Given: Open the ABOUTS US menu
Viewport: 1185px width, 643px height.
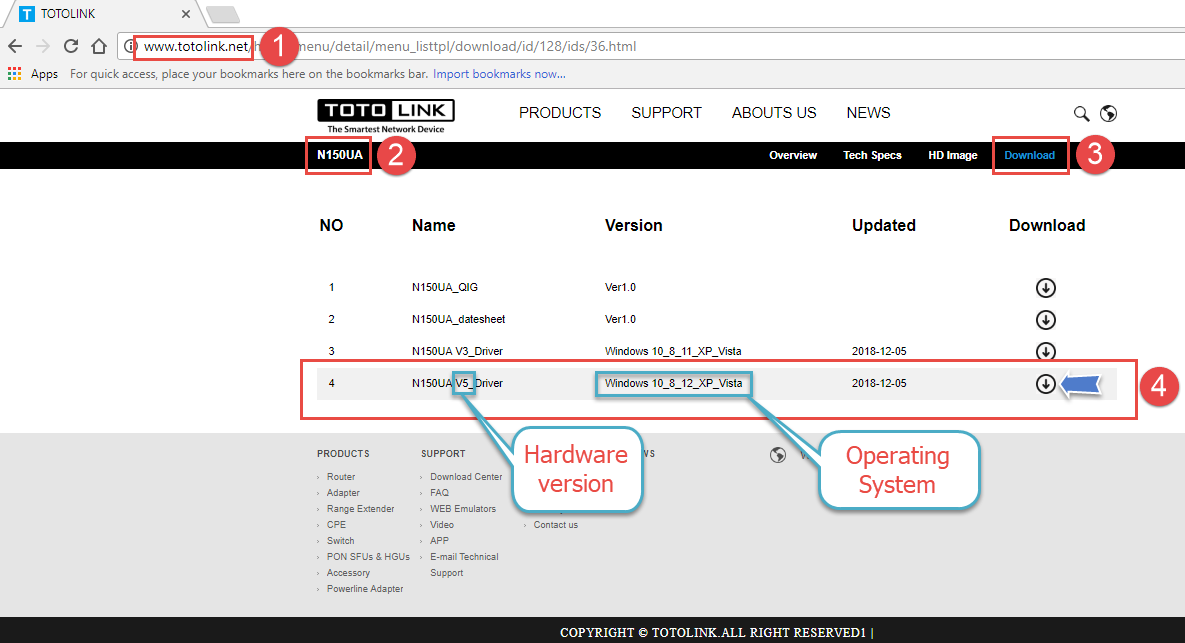Looking at the screenshot, I should point(774,113).
